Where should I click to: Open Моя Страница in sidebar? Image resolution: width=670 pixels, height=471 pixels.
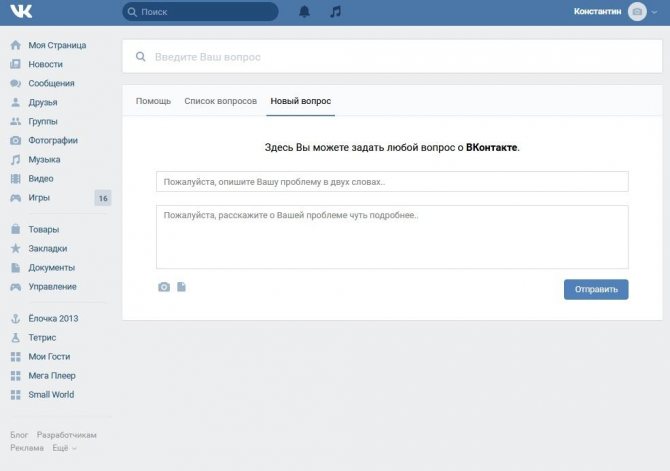57,45
